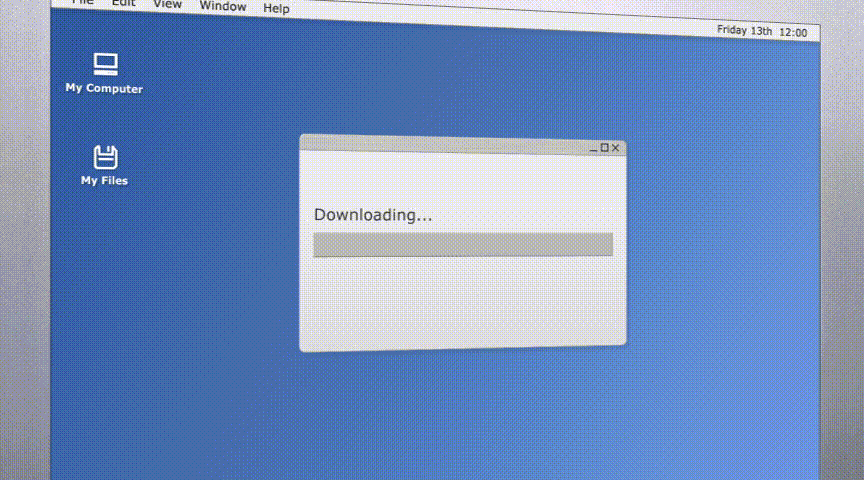Open the Edit menu
This screenshot has height=480, width=864.
[x=123, y=4]
